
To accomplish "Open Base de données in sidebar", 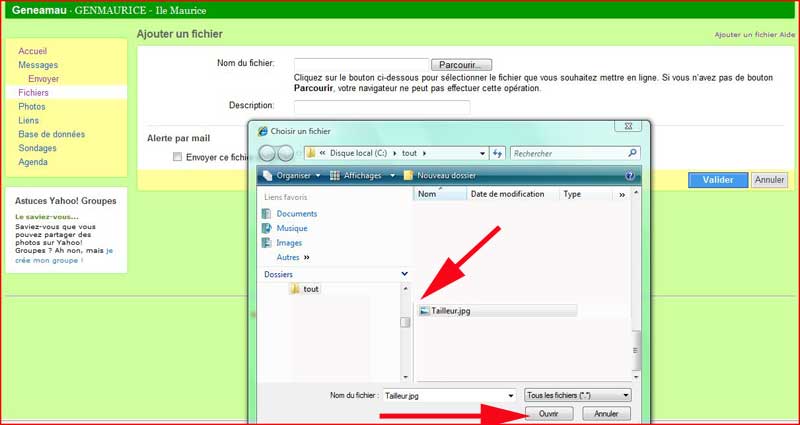I will [x=51, y=134].
